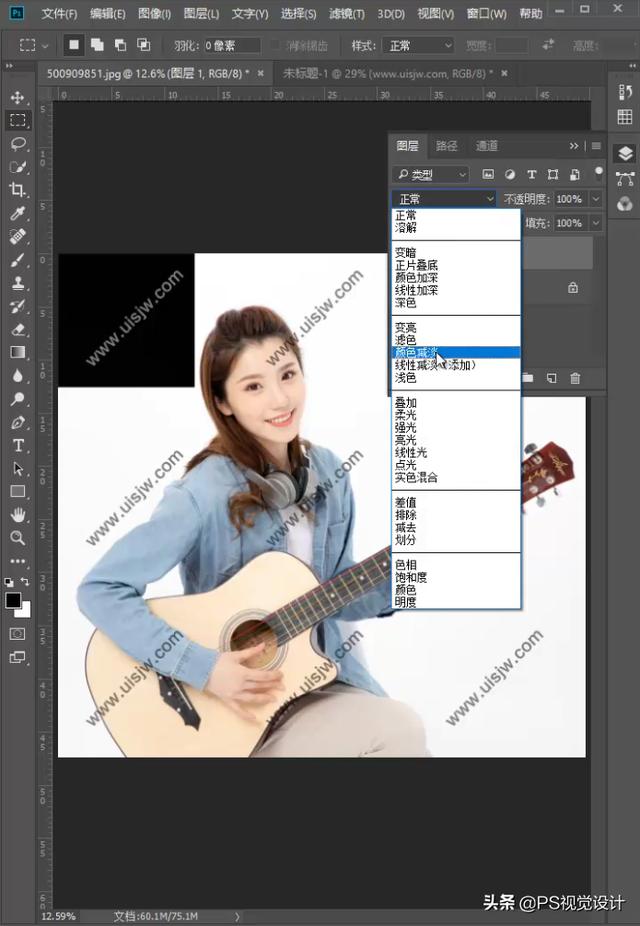
Task: Expand the 不透明度 opacity dropdown arrow
Action: 596,199
